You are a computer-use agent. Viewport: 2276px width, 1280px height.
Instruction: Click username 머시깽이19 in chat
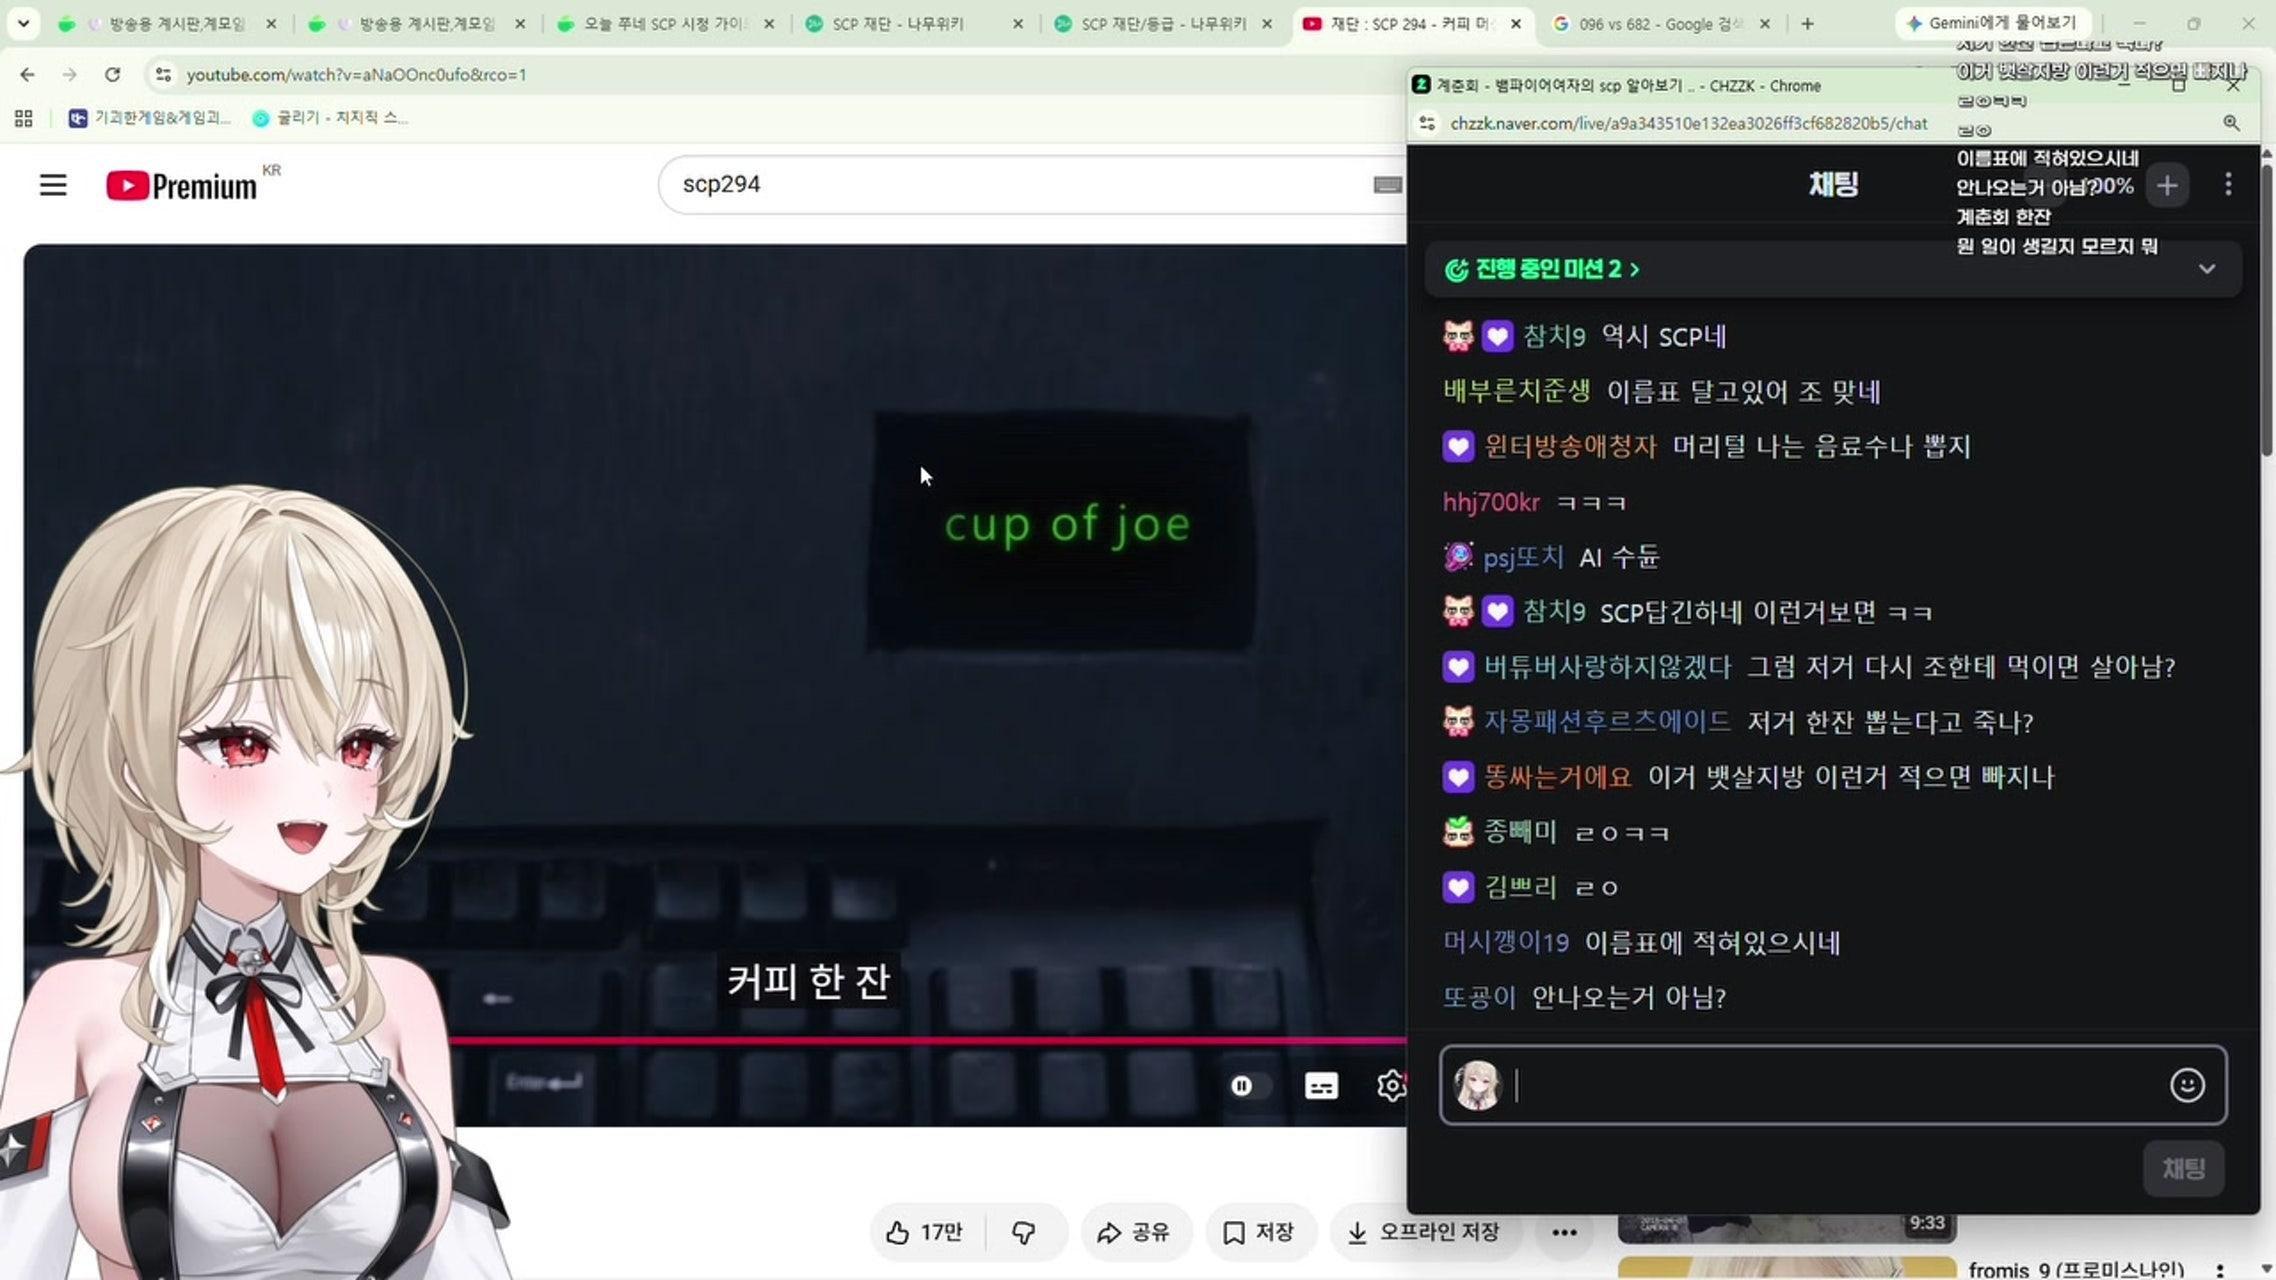pyautogui.click(x=1505, y=942)
